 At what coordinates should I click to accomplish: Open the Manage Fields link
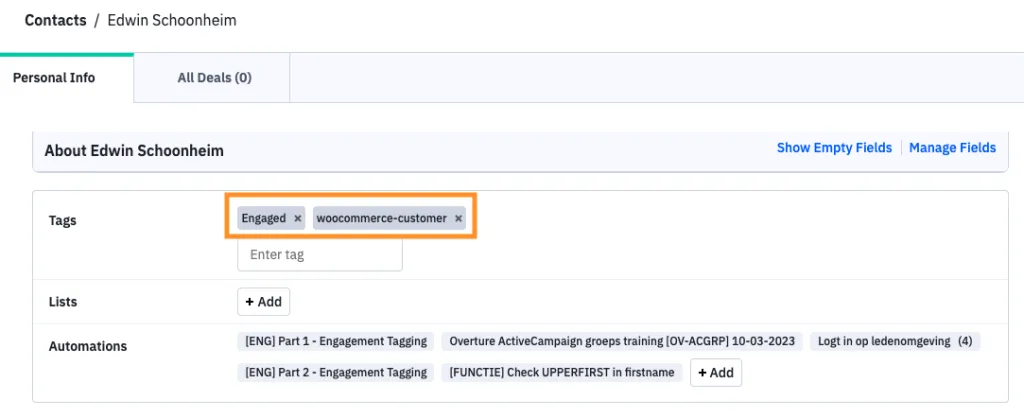952,148
